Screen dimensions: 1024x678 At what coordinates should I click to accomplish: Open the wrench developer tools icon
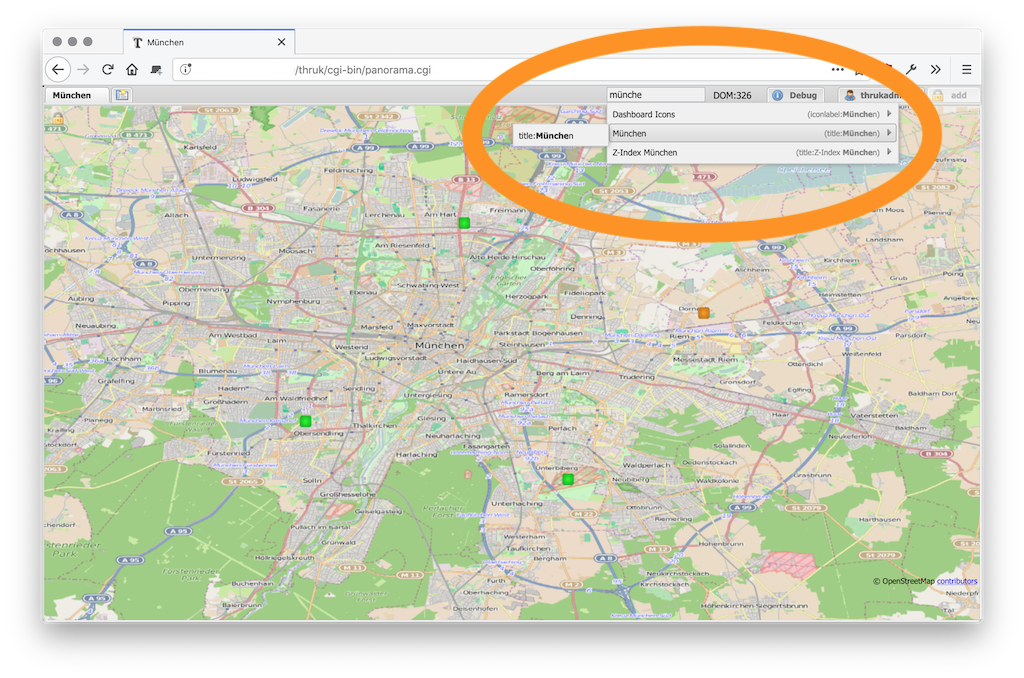tap(911, 69)
